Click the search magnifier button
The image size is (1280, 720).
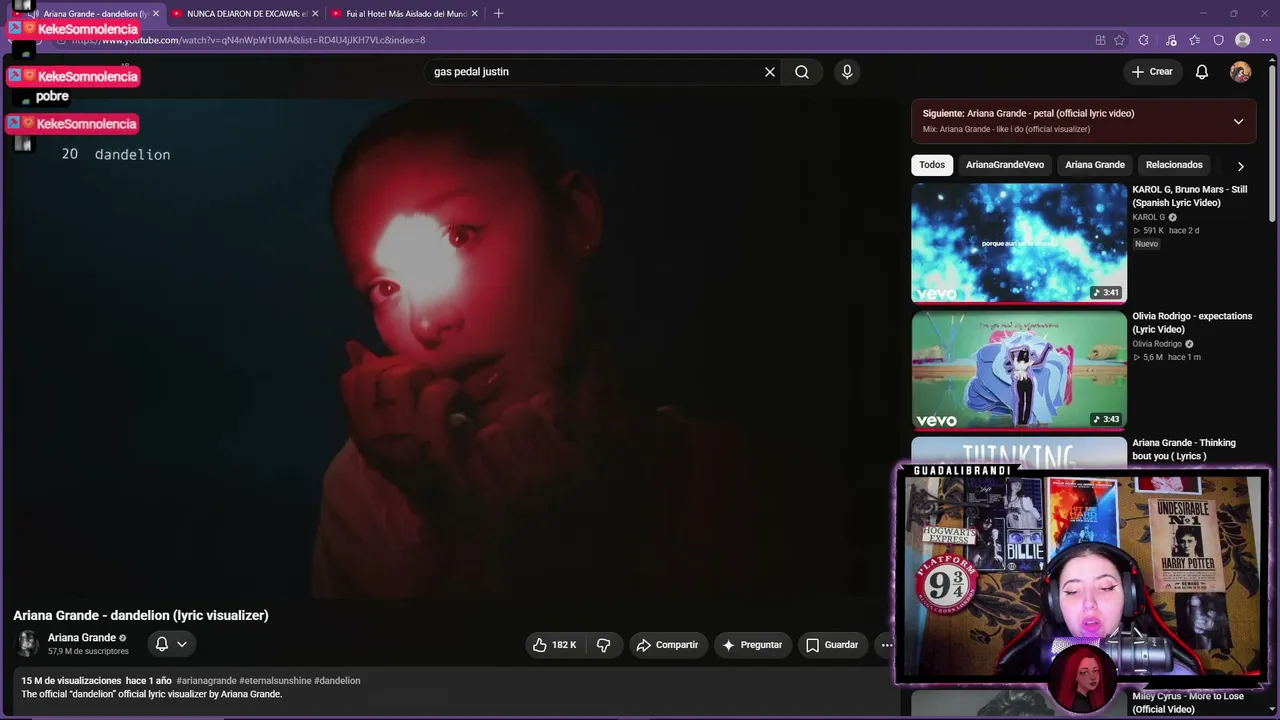(x=802, y=72)
